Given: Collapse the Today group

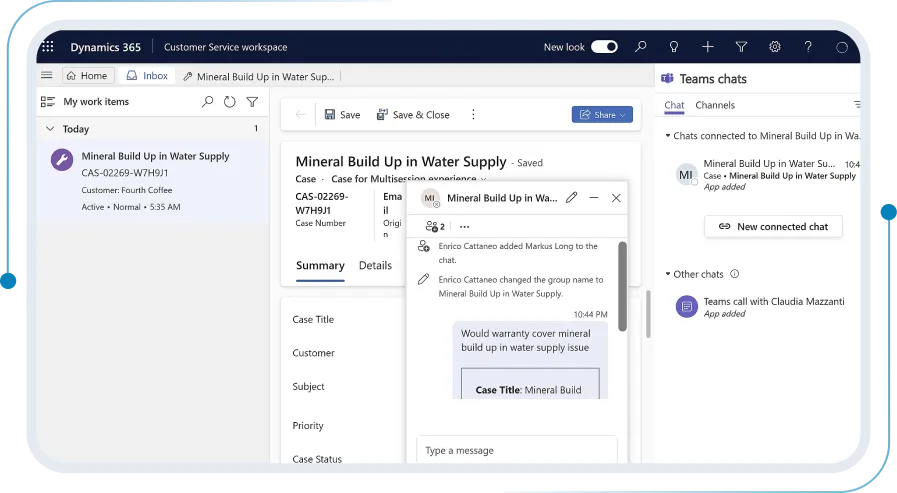Looking at the screenshot, I should click(50, 129).
